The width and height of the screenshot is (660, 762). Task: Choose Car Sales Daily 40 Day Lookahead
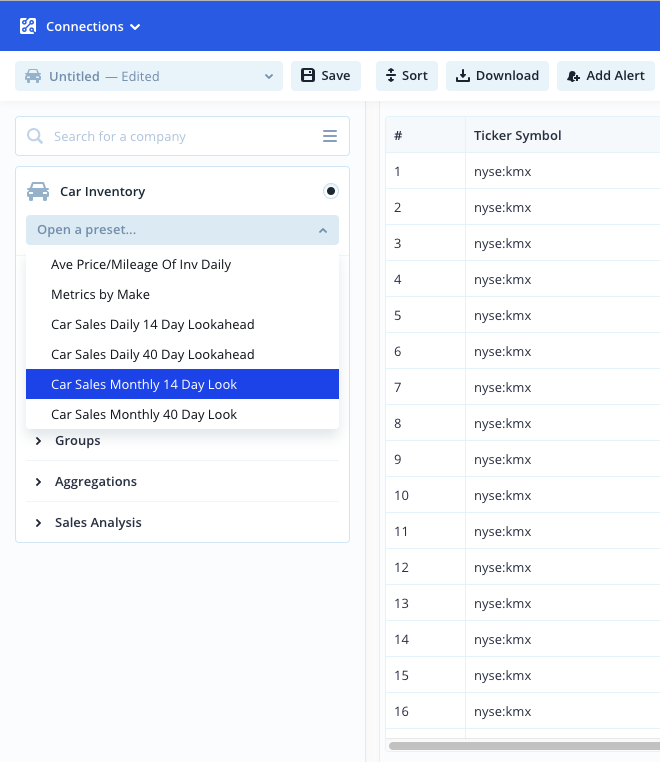point(182,355)
